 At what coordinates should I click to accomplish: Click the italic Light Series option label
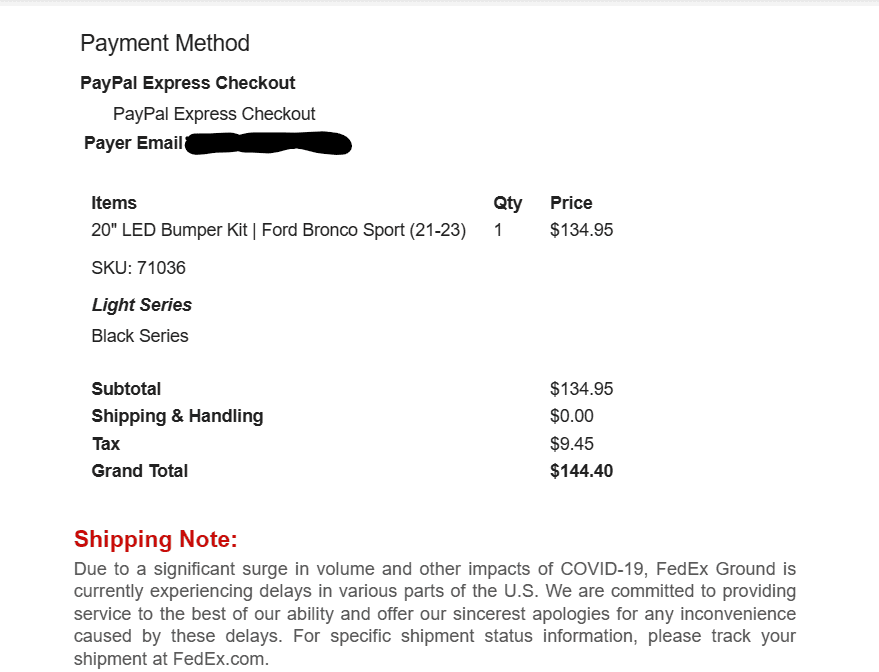tap(142, 305)
